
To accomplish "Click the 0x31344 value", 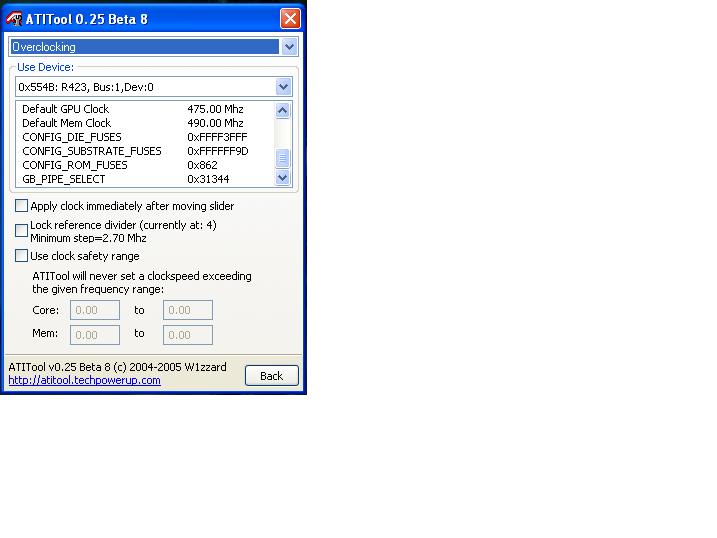I will pos(208,179).
